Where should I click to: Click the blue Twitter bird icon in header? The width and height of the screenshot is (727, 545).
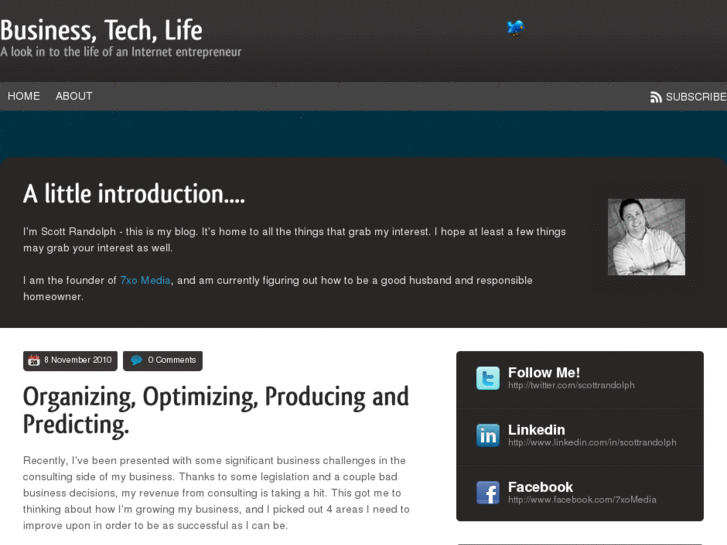point(515,28)
